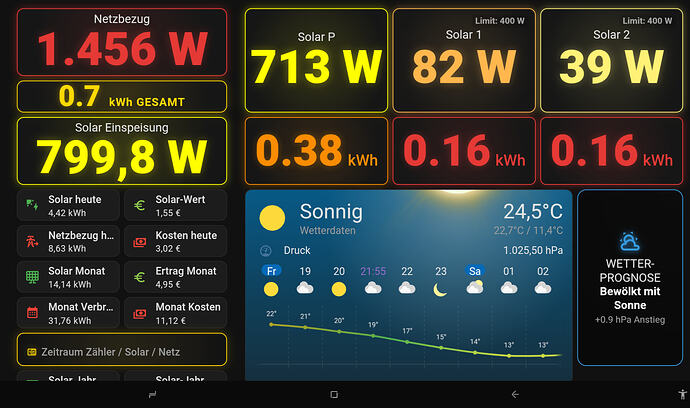Screen dimensions: 690x408
Task: Click the Limit: 400 W label on Solar 2
Action: coord(647,21)
